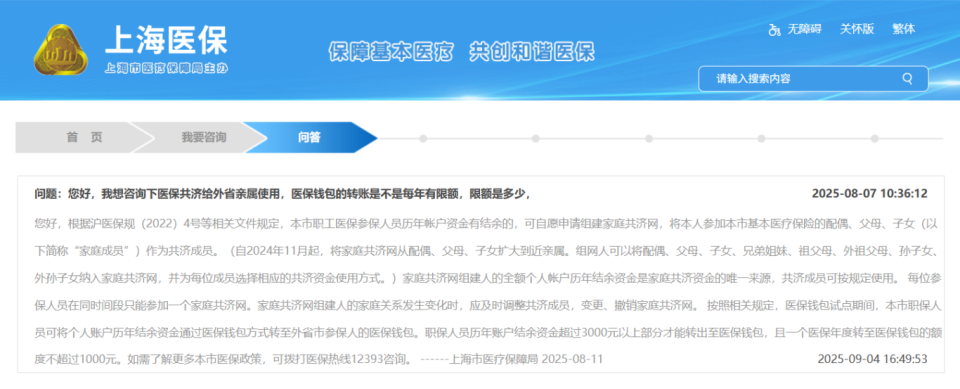960x389 pixels.
Task: Go to 首页 breadcrumb step
Action: tap(84, 138)
